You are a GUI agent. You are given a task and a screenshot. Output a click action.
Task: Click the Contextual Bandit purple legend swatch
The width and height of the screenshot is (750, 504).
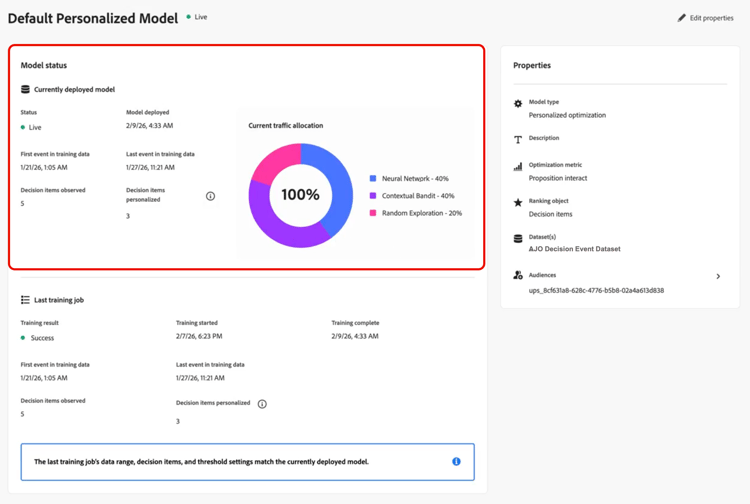pyautogui.click(x=373, y=196)
